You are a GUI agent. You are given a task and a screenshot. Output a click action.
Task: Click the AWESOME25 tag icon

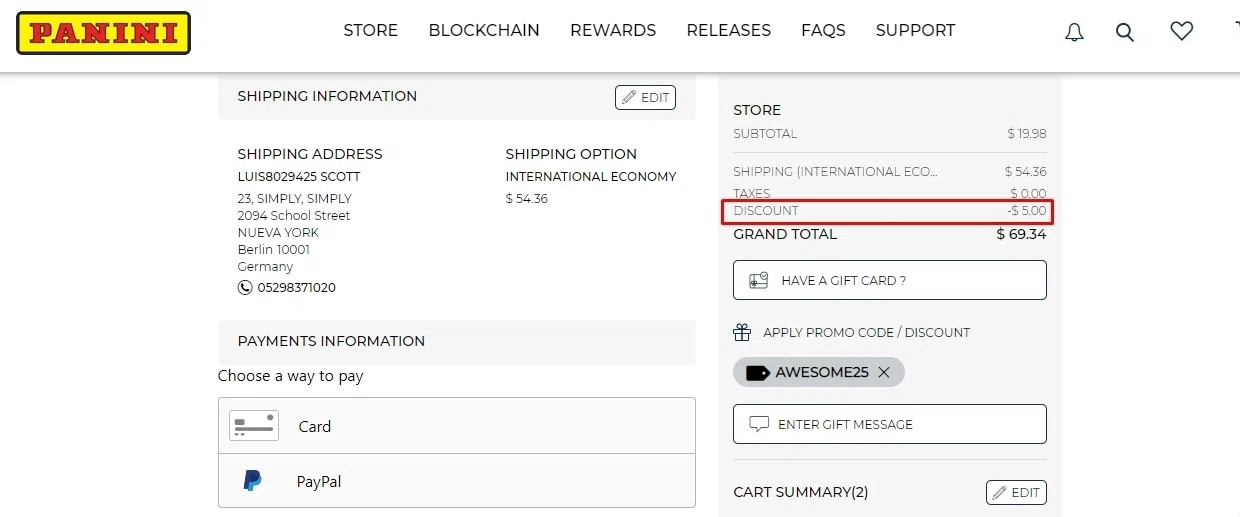pyautogui.click(x=758, y=372)
